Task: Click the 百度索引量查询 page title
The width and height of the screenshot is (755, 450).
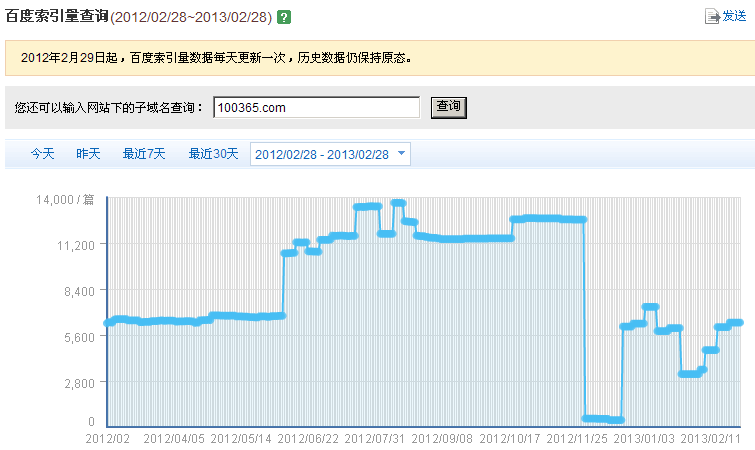Action: point(56,16)
